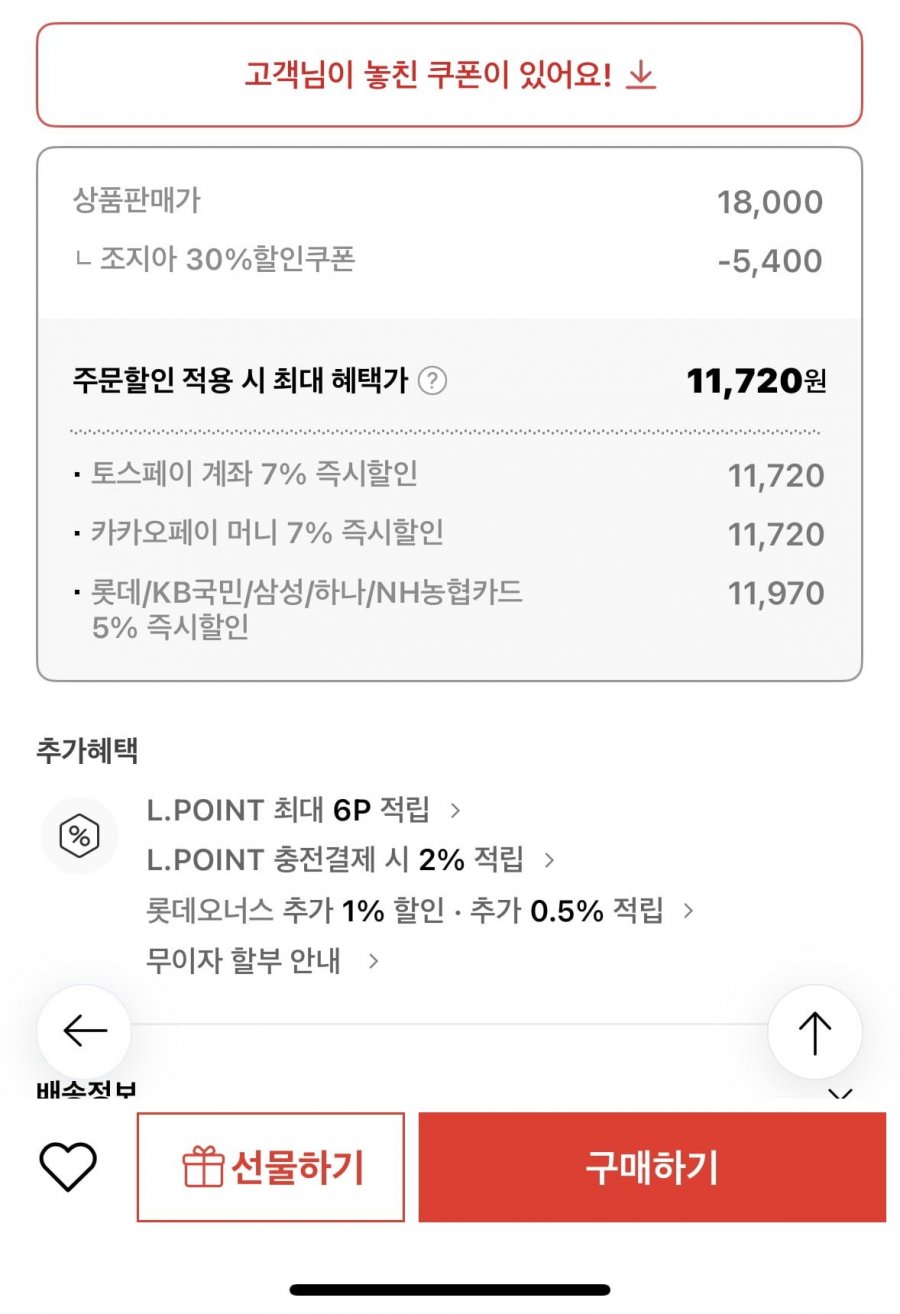Image resolution: width=900 pixels, height=1314 pixels.
Task: Open the missed coupon banner
Action: click(x=449, y=75)
